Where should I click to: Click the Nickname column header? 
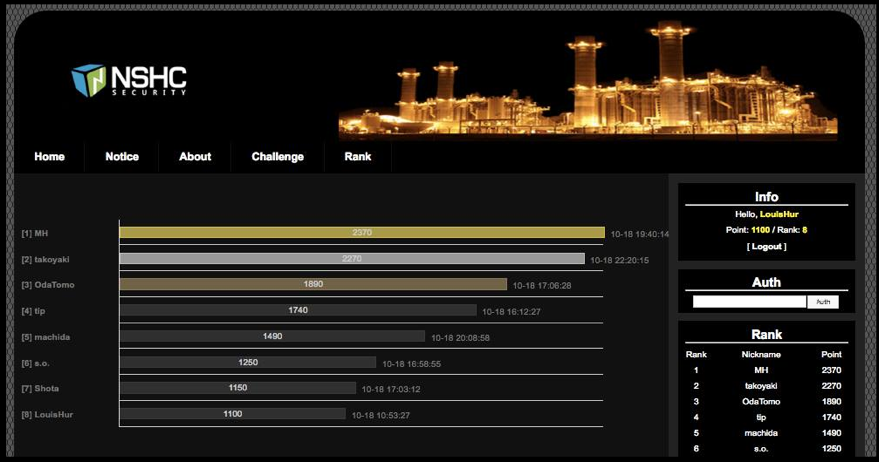tap(762, 354)
